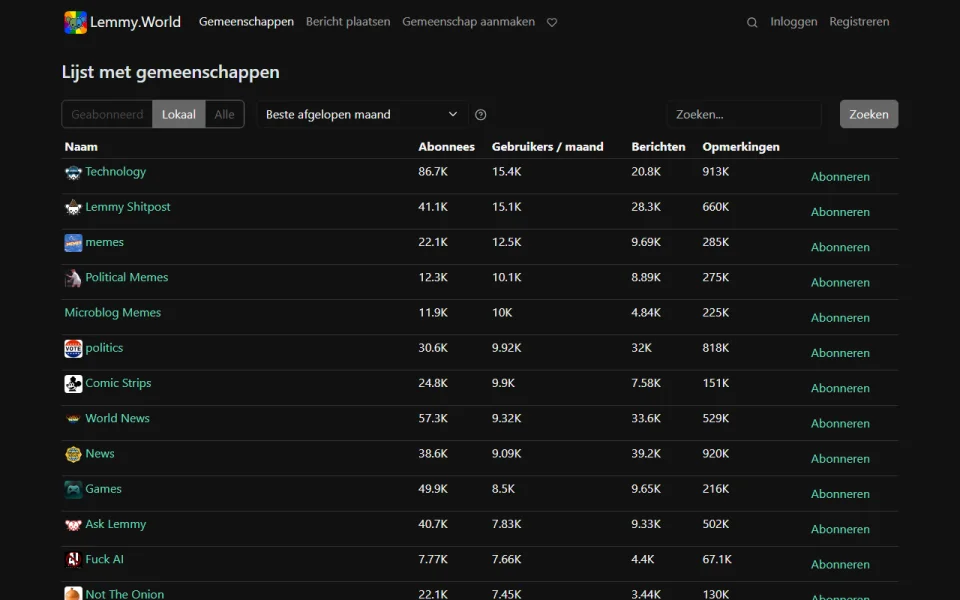Screen dimensions: 960x600
Task: Click the Gebruikers / maand column header
Action: (x=547, y=147)
